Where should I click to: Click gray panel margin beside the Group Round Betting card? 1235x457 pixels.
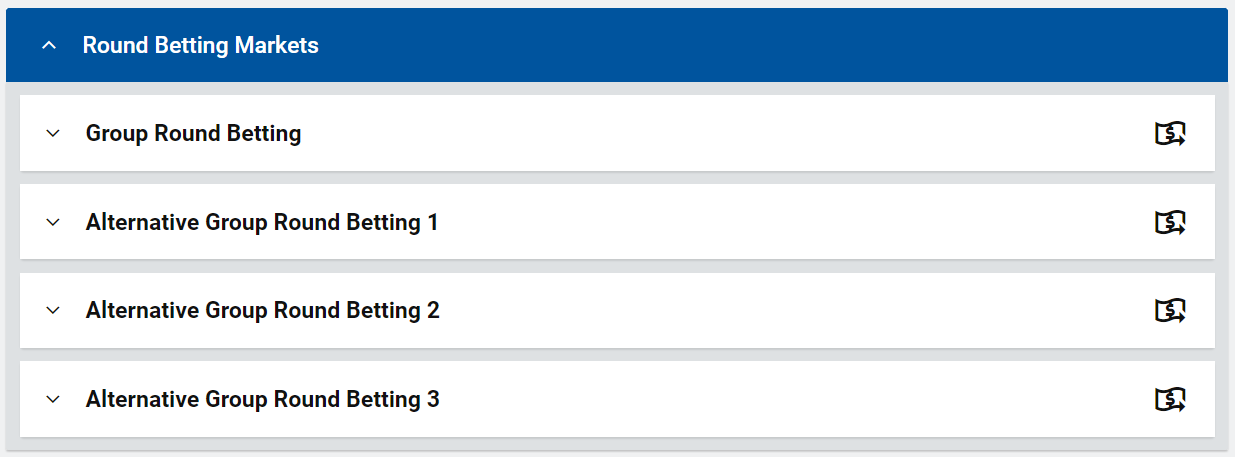[x=13, y=133]
